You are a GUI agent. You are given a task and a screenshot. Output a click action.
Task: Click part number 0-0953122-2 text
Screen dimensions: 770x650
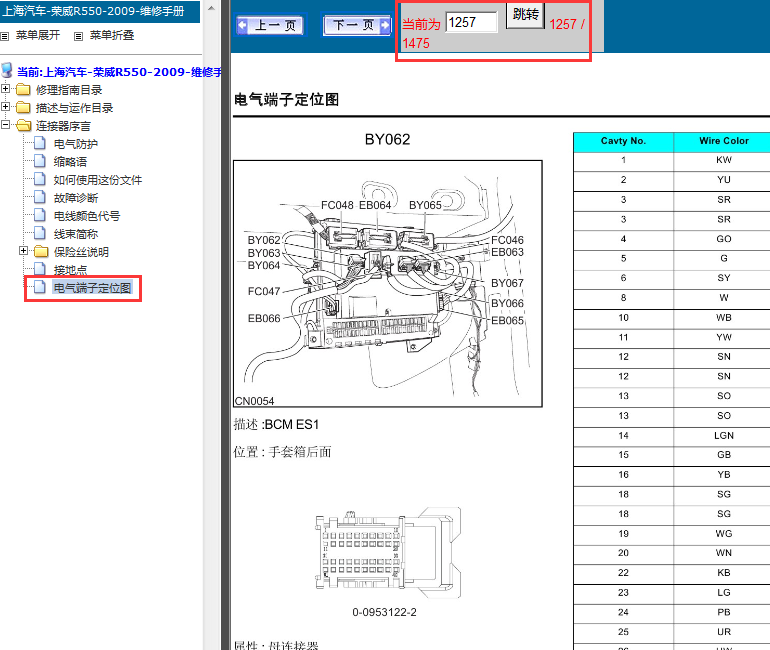(385, 612)
